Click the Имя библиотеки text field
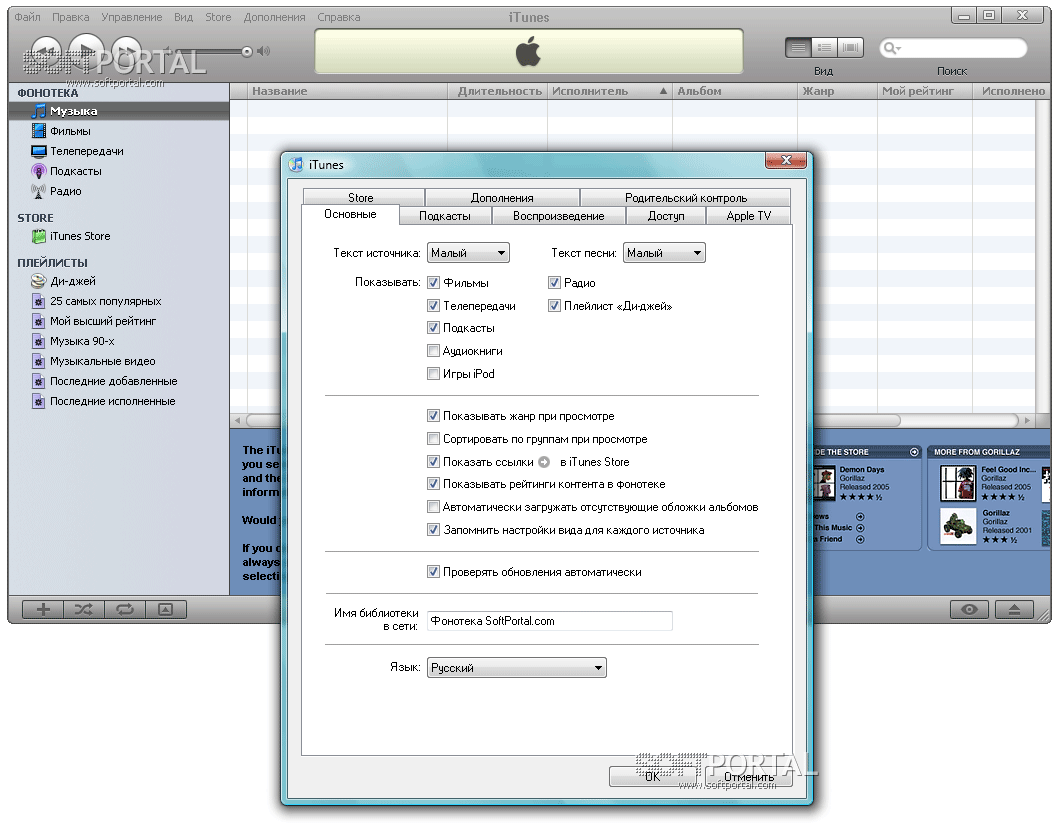 [x=550, y=621]
